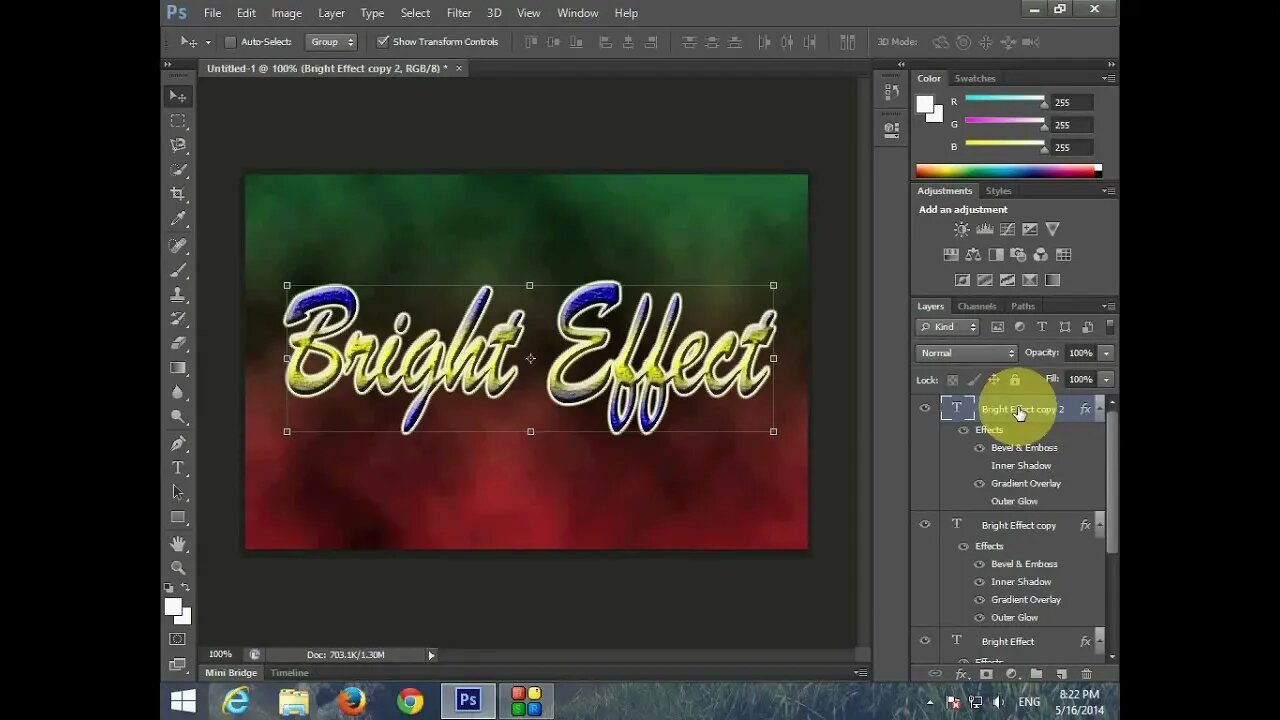Viewport: 1280px width, 720px height.
Task: Open the Layers panel flyout menu
Action: tap(1108, 306)
